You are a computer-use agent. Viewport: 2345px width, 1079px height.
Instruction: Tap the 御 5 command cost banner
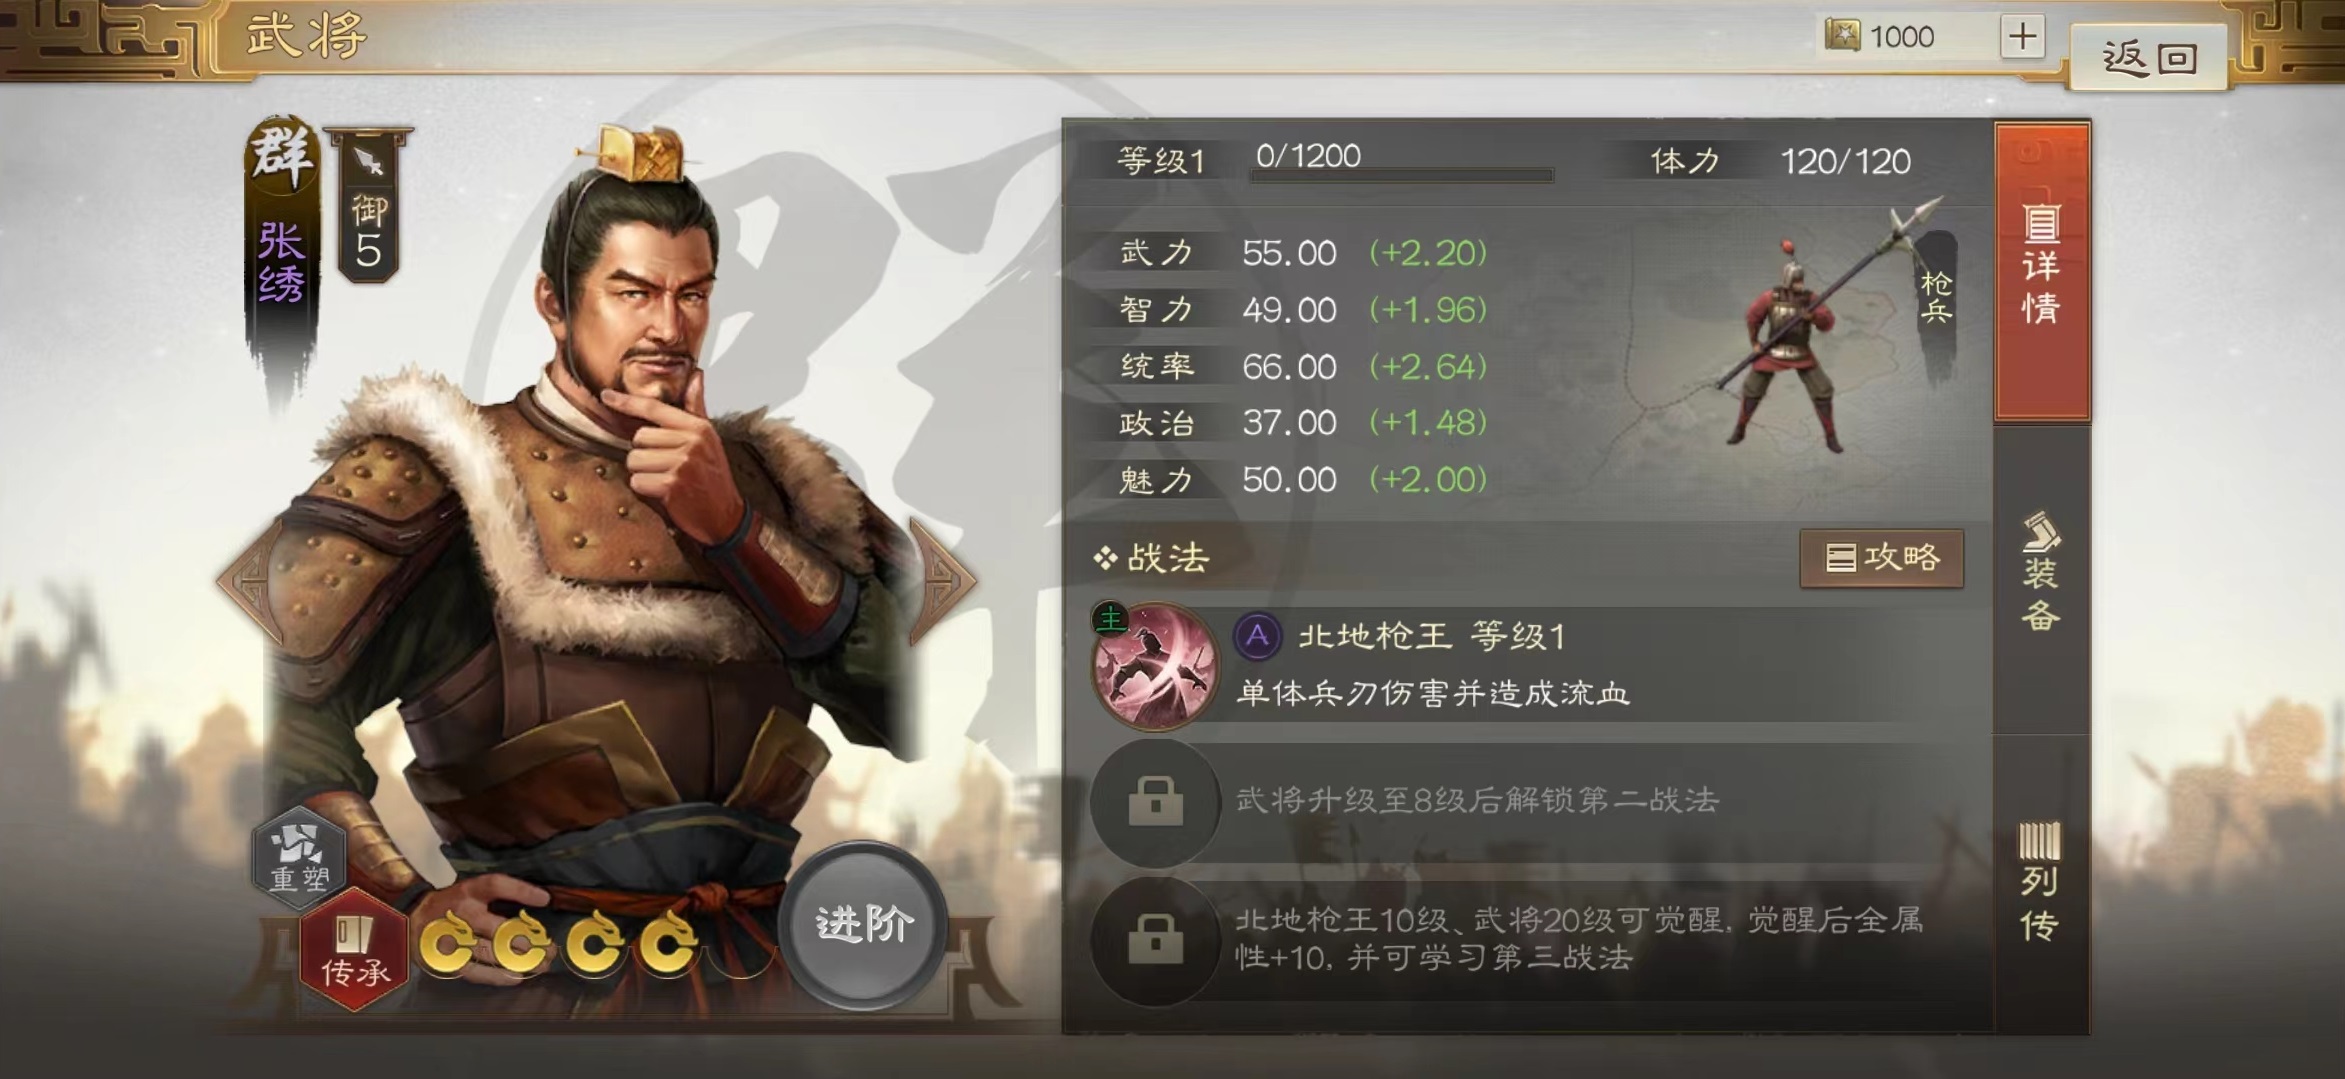[x=368, y=206]
